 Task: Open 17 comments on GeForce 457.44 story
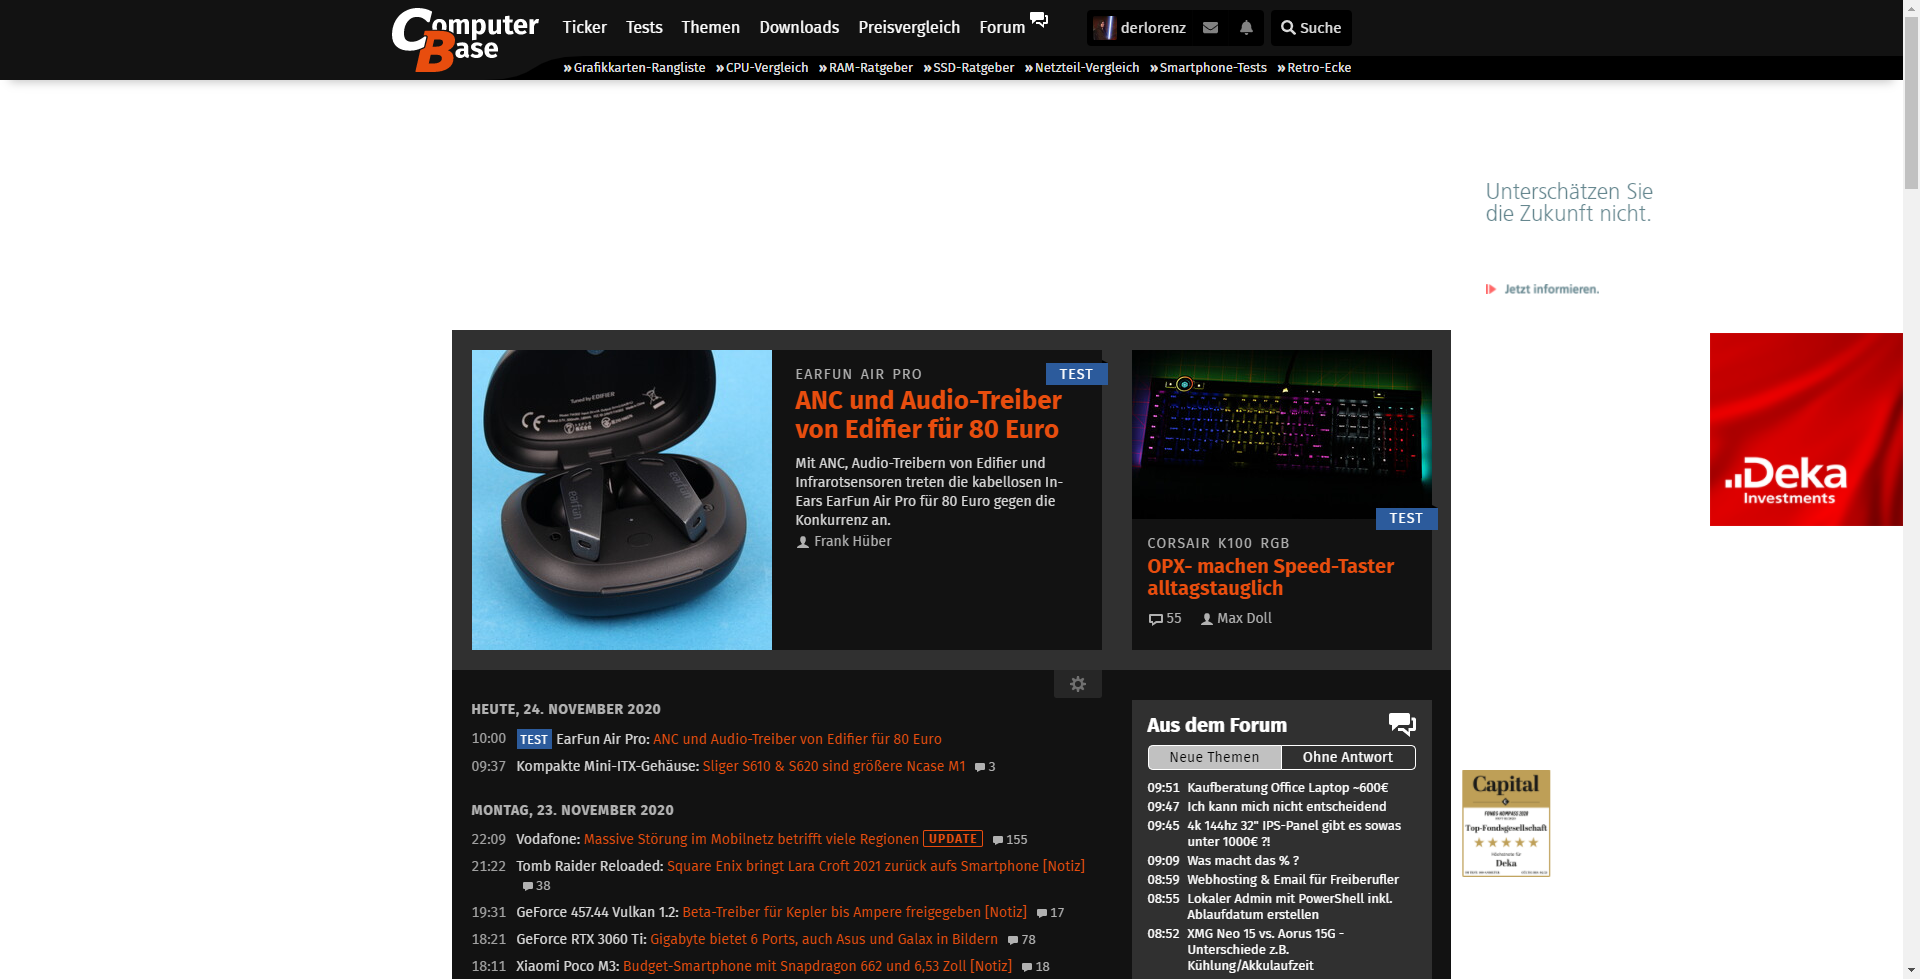point(1050,913)
